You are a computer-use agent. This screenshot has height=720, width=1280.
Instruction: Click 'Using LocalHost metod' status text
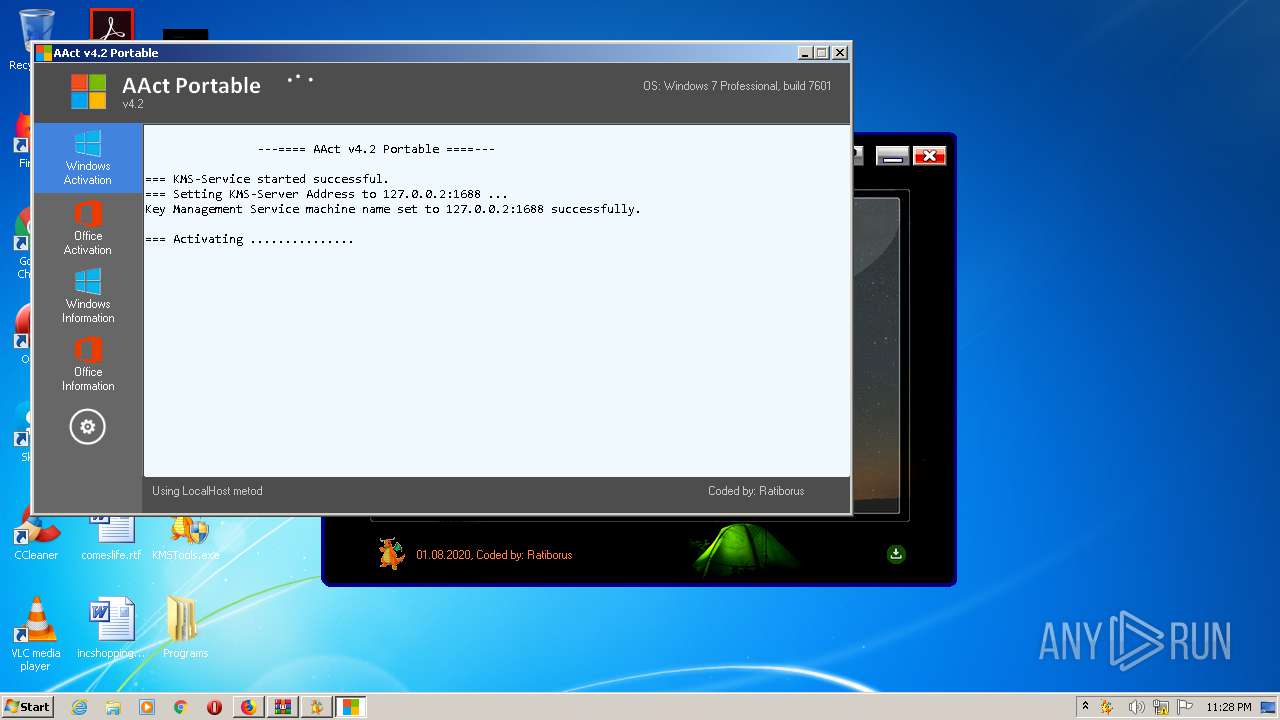tap(207, 491)
